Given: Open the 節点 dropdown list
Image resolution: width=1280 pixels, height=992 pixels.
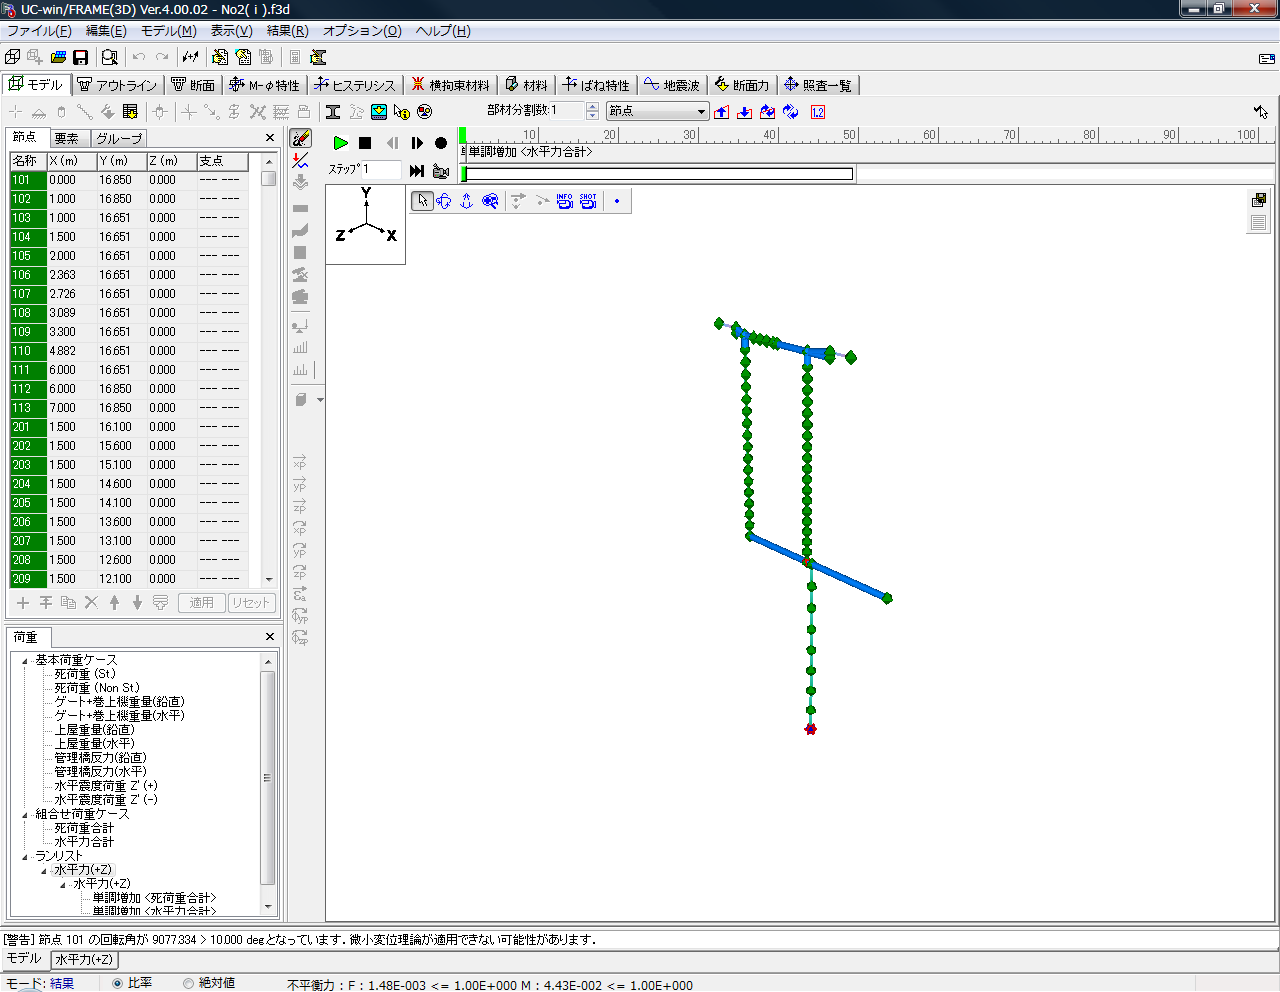Looking at the screenshot, I should 701,111.
